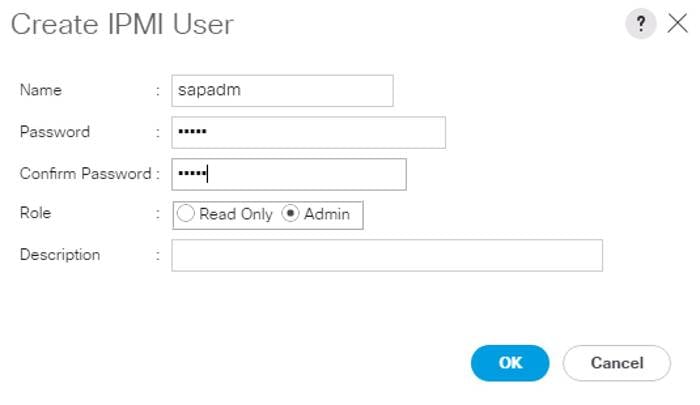Click the Description label
The width and height of the screenshot is (700, 405).
point(60,255)
